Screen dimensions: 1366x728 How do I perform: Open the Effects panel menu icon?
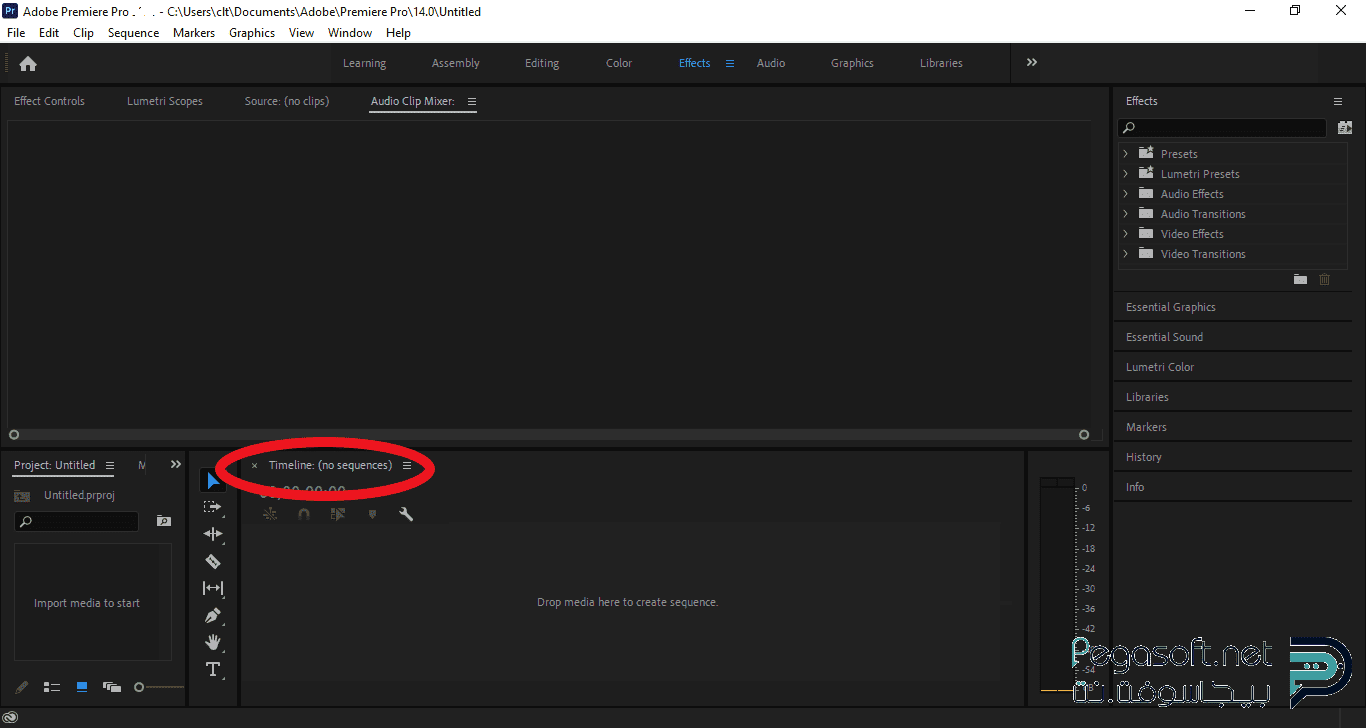(1338, 101)
